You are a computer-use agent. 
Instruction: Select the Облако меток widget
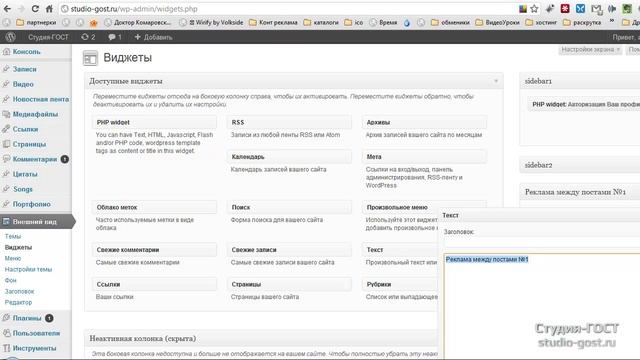pyautogui.click(x=154, y=207)
